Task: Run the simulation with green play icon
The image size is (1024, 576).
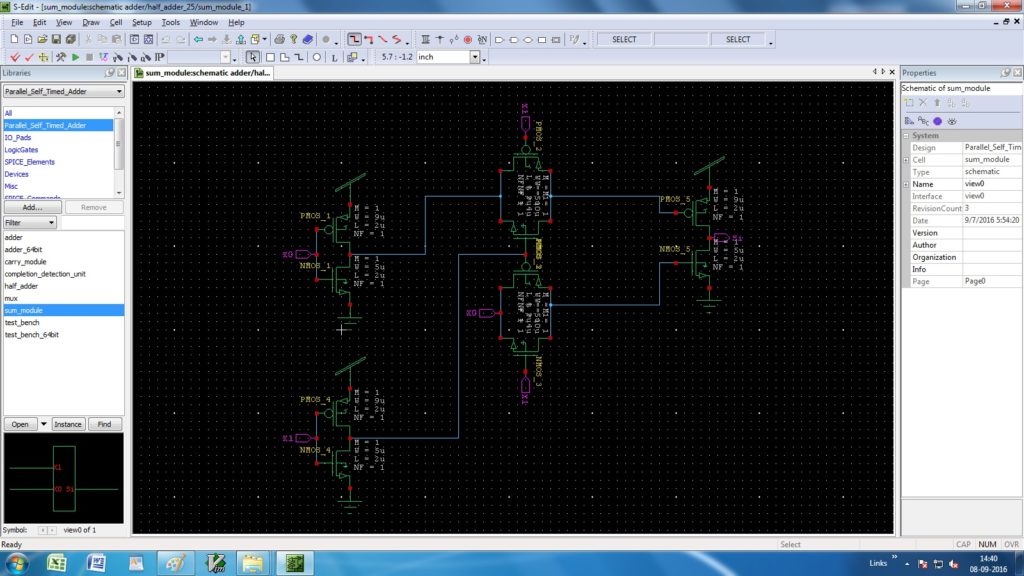Action: pyautogui.click(x=75, y=57)
